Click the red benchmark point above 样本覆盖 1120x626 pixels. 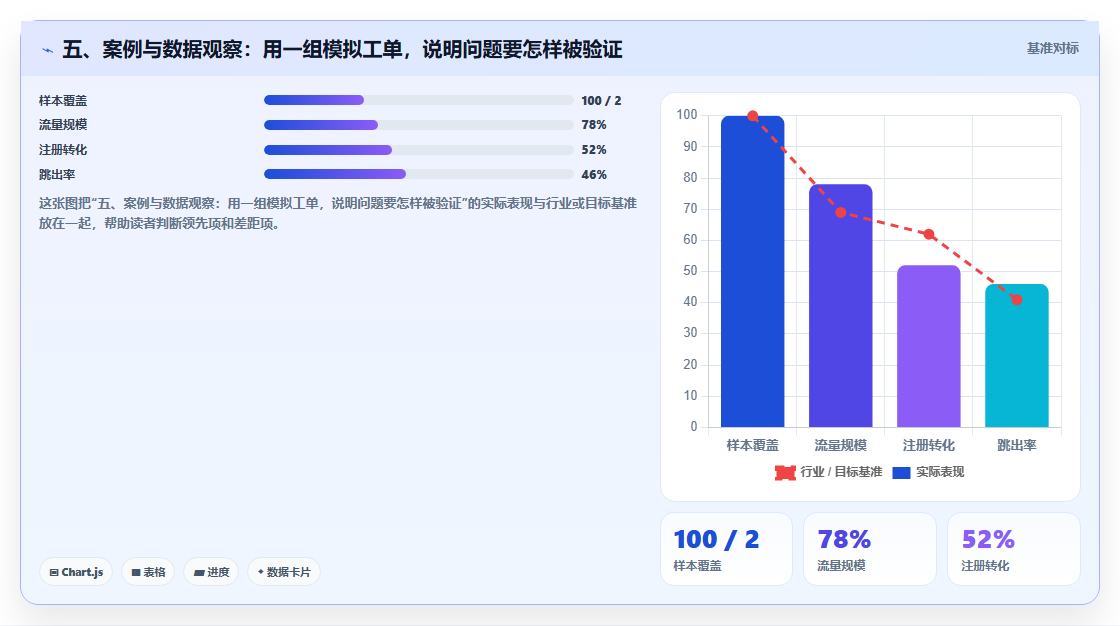pyautogui.click(x=752, y=116)
